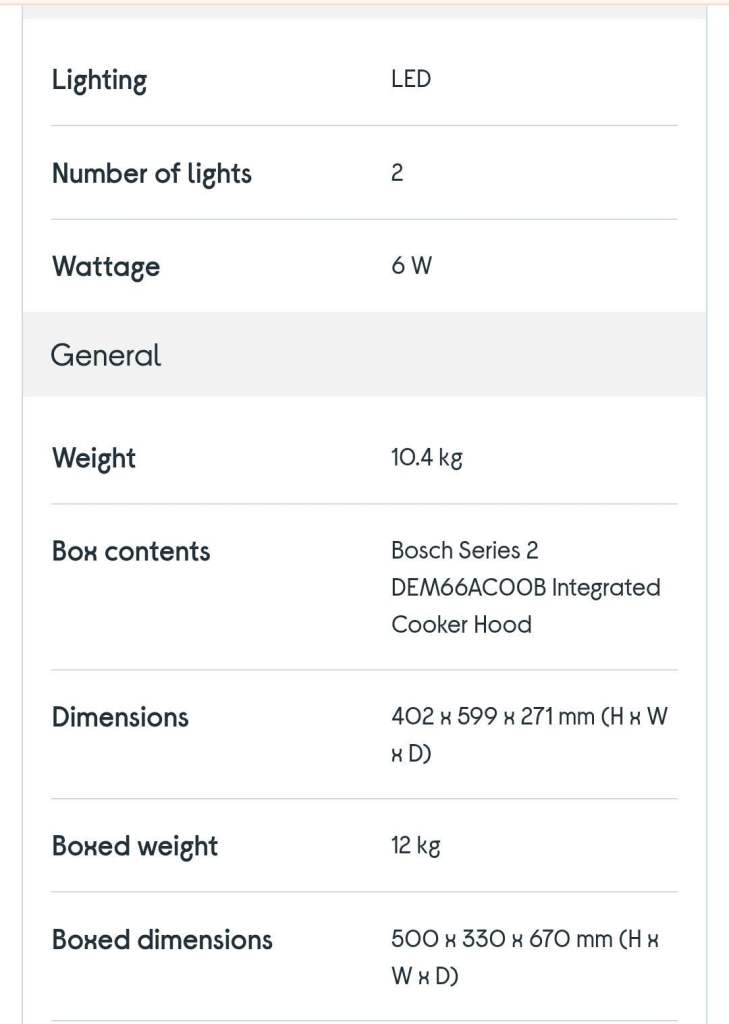Click the Cooker Hood text line
This screenshot has width=729, height=1024.
[x=462, y=625]
